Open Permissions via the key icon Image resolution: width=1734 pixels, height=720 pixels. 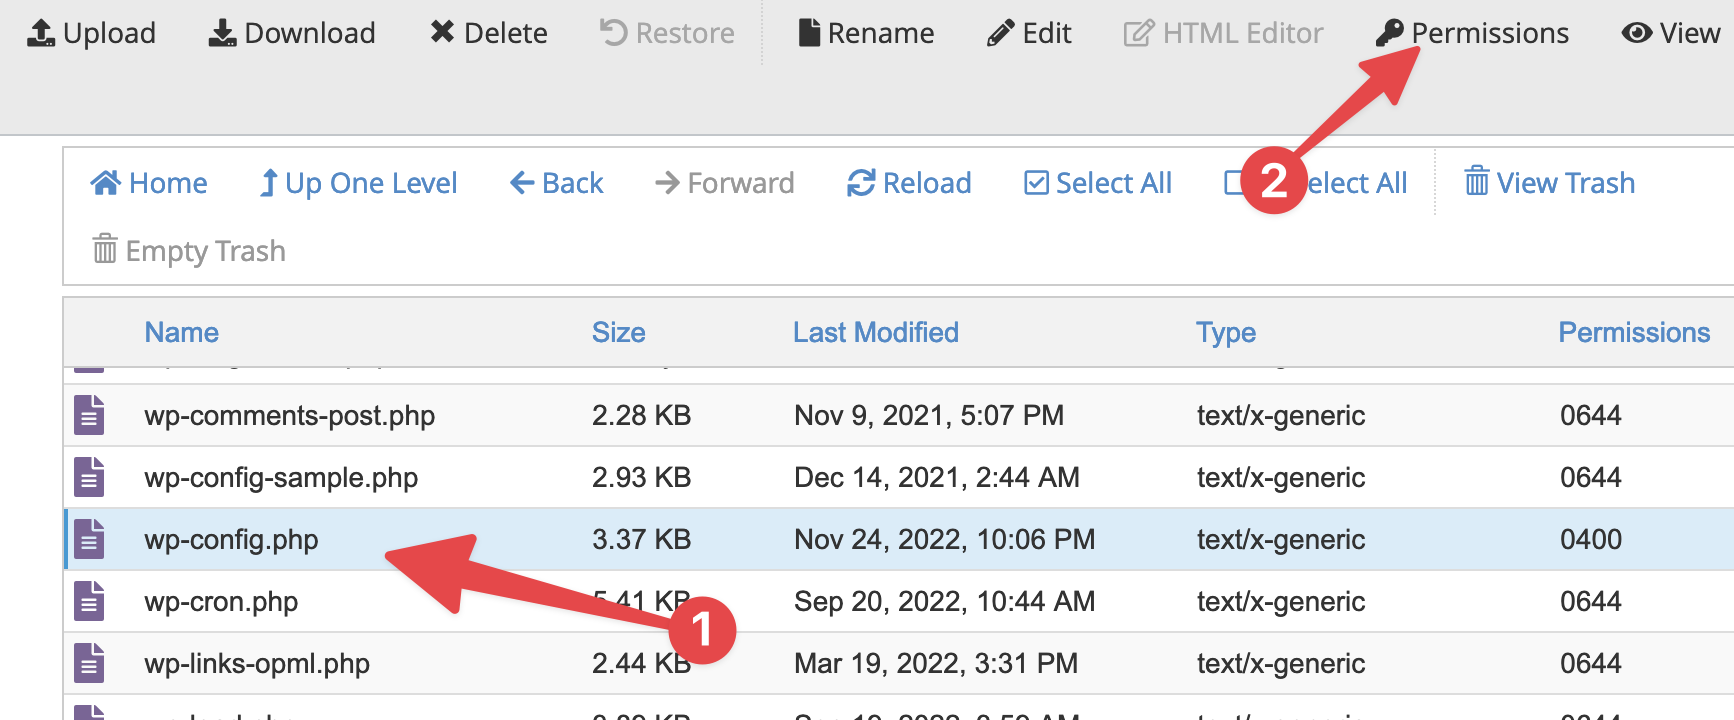click(x=1389, y=33)
